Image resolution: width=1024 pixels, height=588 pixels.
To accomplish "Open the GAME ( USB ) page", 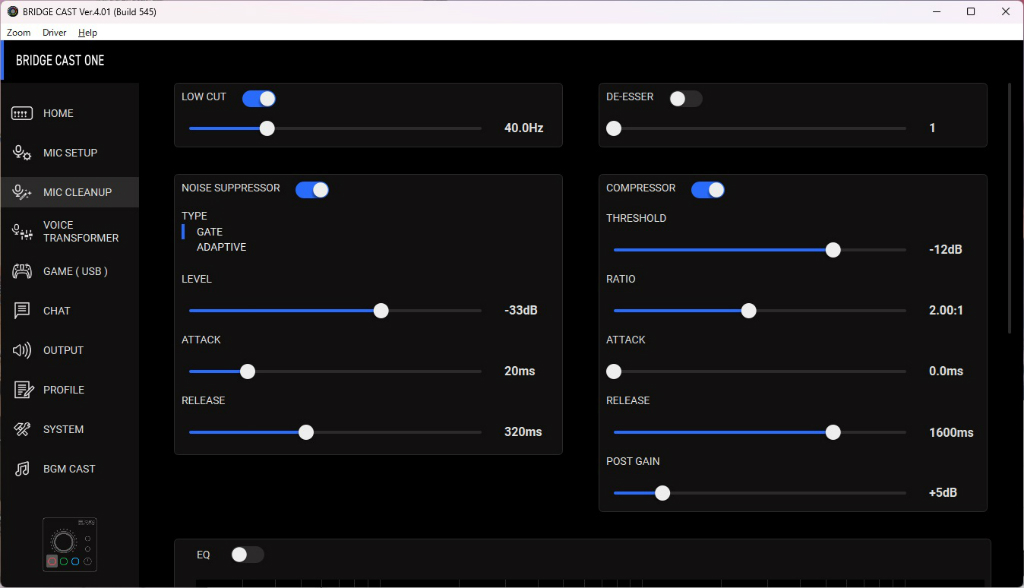I will 75,271.
